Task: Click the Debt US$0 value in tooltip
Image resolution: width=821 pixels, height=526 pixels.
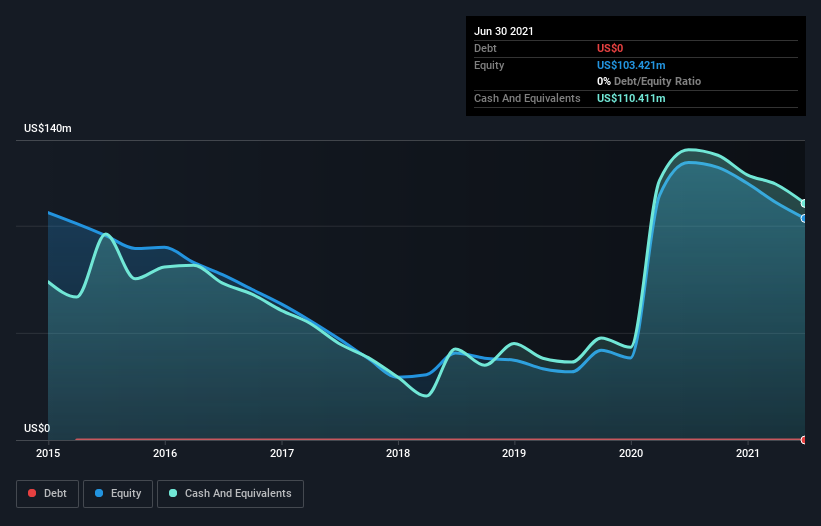Action: (610, 48)
